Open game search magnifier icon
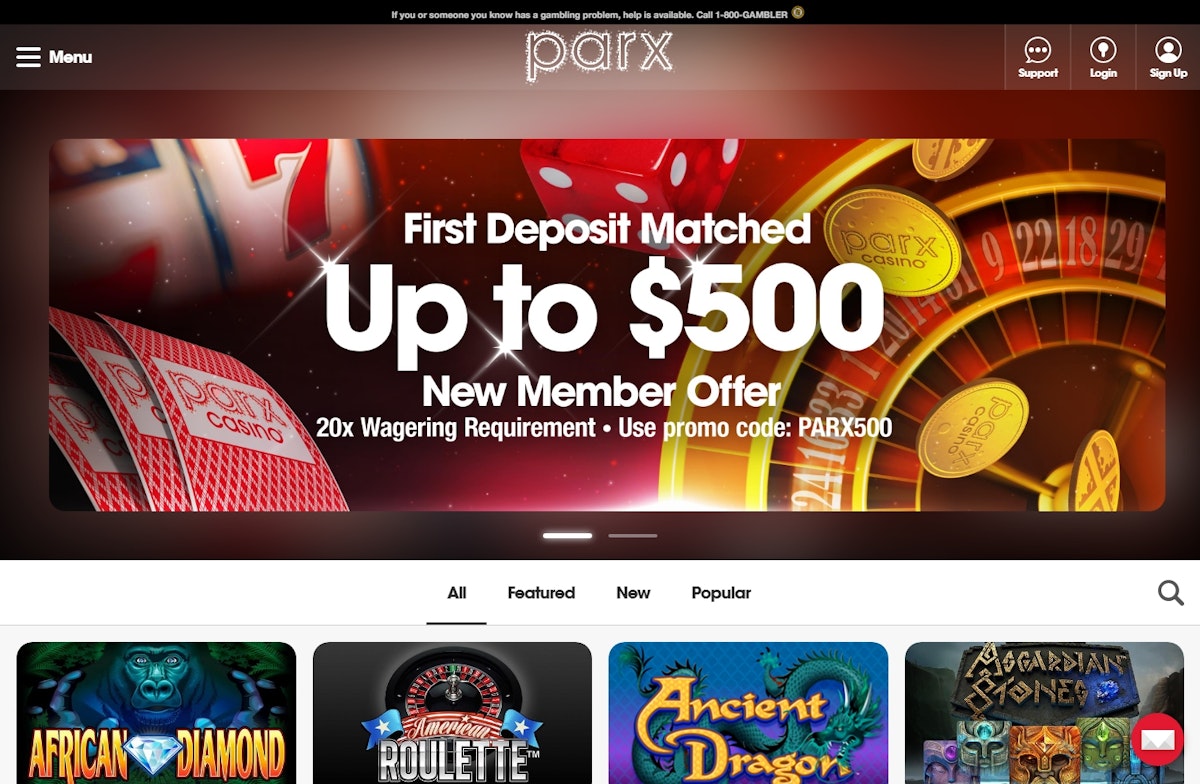The height and width of the screenshot is (784, 1200). (x=1171, y=593)
